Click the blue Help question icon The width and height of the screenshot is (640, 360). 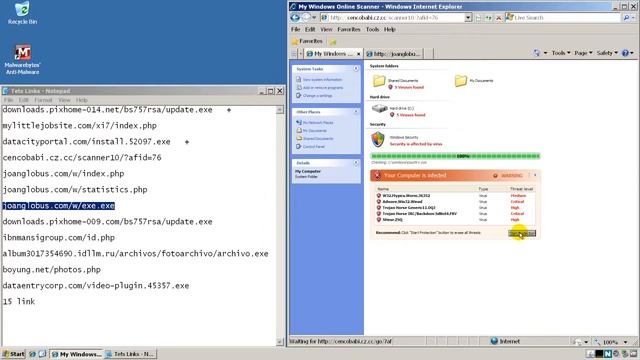(625, 53)
